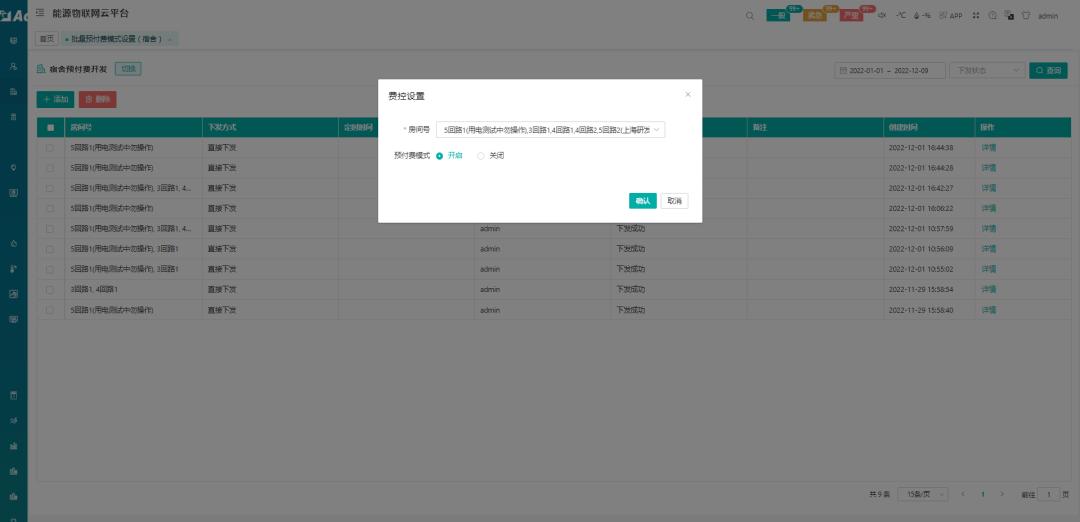Open the 紧急 alarm badge
The width and height of the screenshot is (1080, 522).
click(x=815, y=15)
